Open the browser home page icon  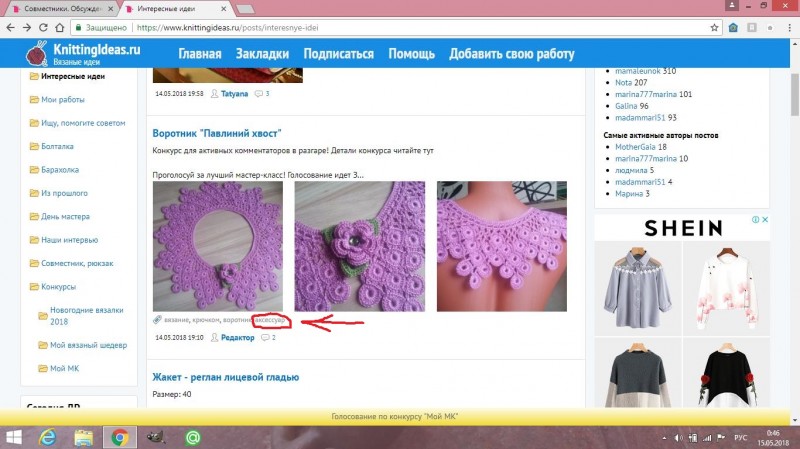click(60, 28)
